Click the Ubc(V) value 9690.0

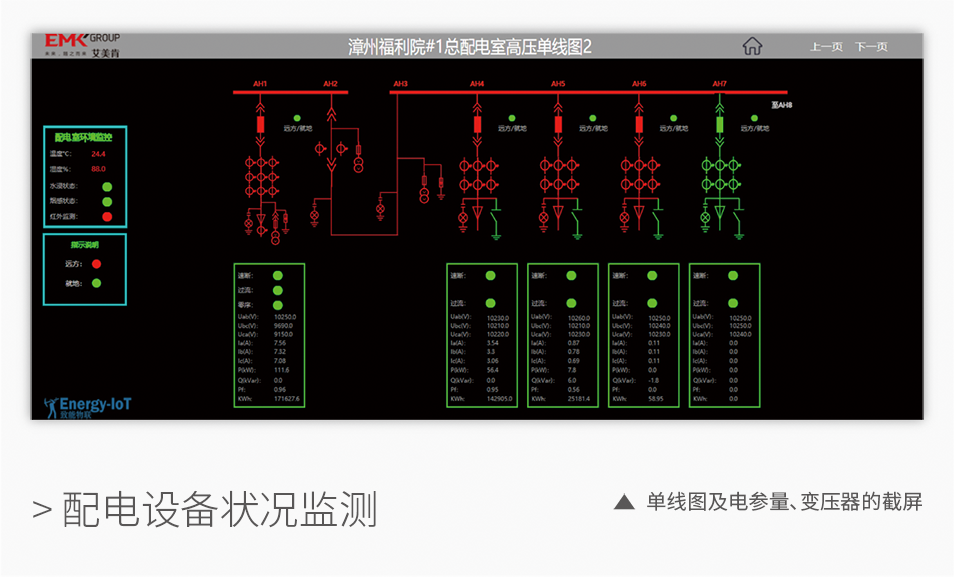point(284,326)
